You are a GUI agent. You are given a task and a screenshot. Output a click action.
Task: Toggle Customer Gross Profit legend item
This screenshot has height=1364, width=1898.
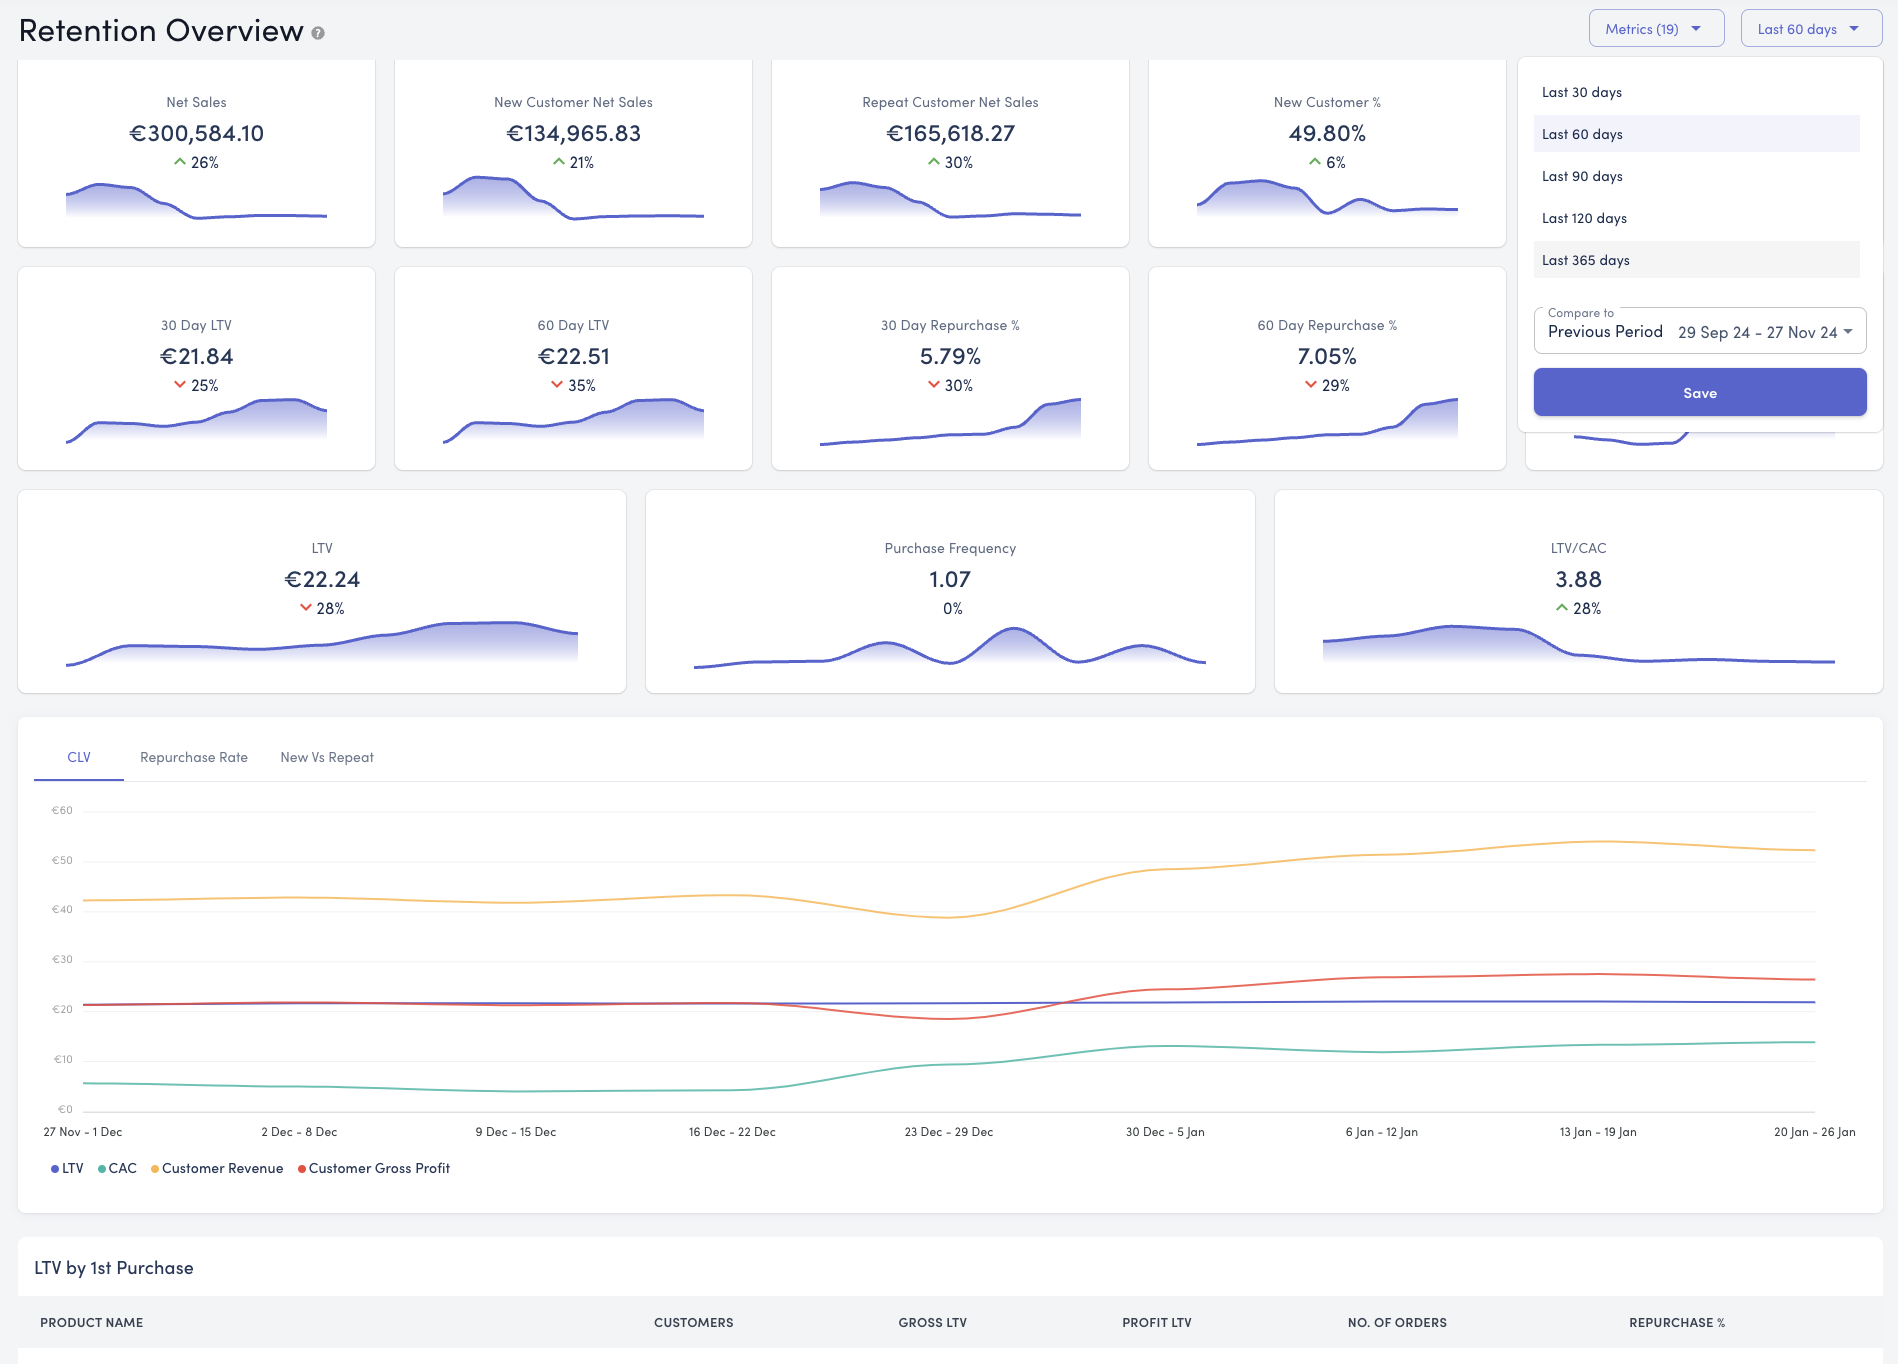click(374, 1169)
